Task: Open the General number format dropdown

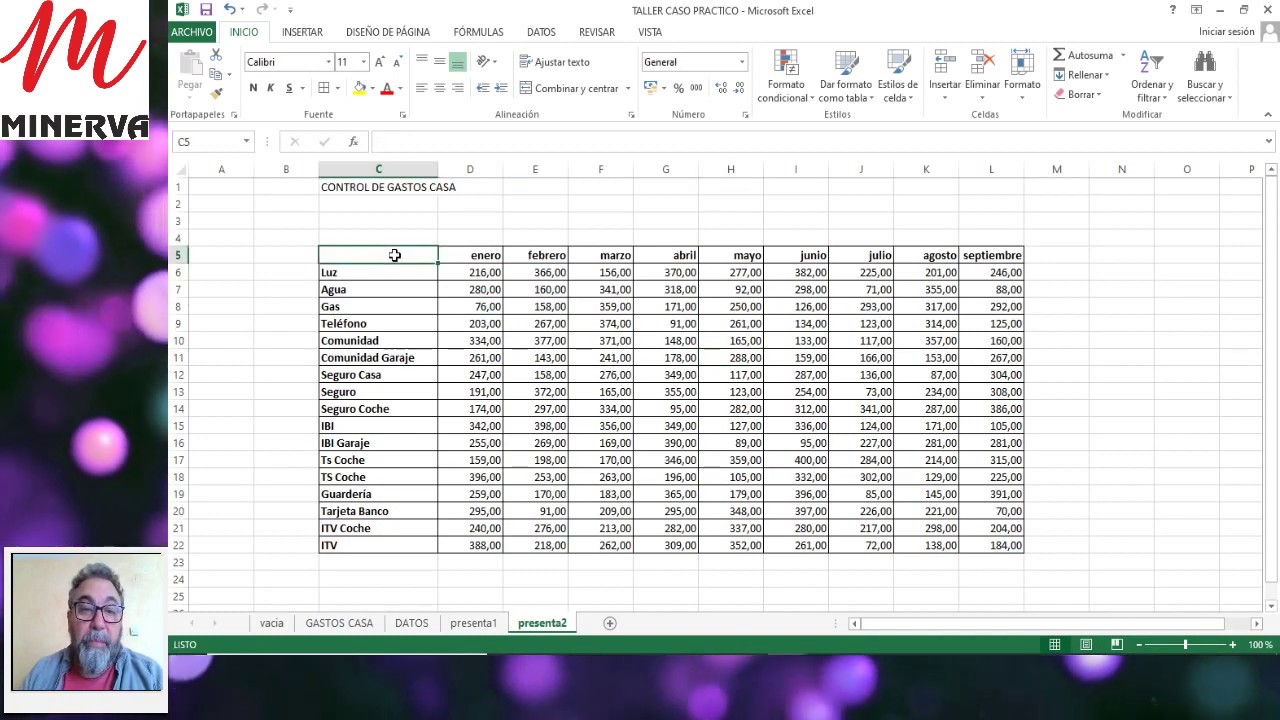Action: coord(742,62)
